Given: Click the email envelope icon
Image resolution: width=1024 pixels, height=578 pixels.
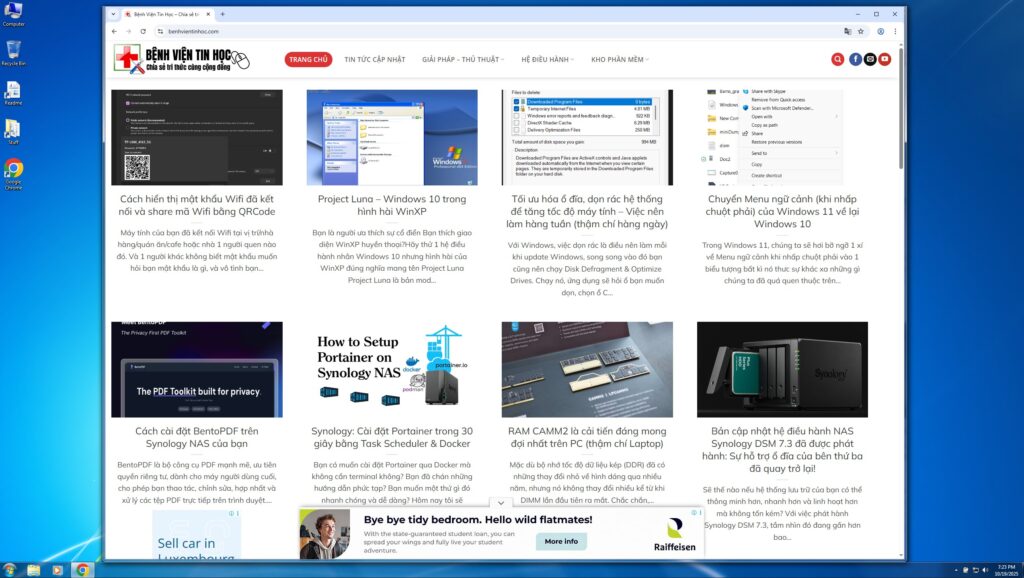Looking at the screenshot, I should coord(870,59).
